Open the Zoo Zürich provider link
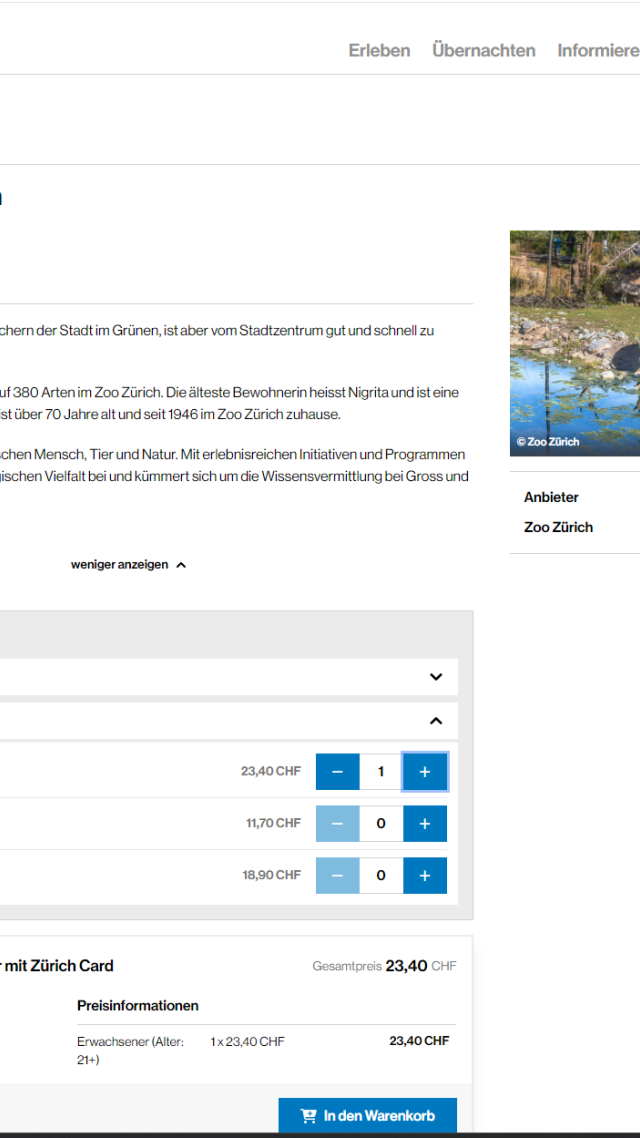The width and height of the screenshot is (640, 1138). pos(558,527)
